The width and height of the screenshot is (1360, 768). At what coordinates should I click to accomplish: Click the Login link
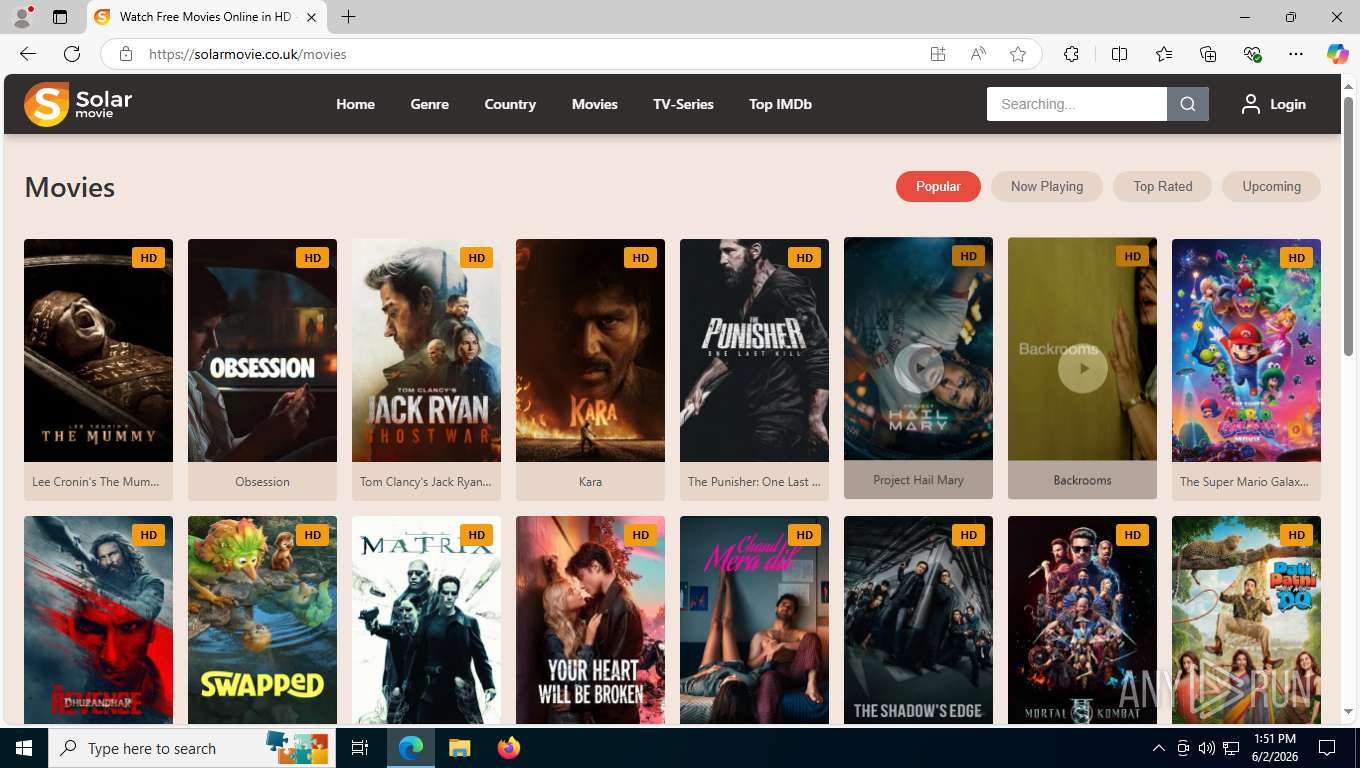1287,104
